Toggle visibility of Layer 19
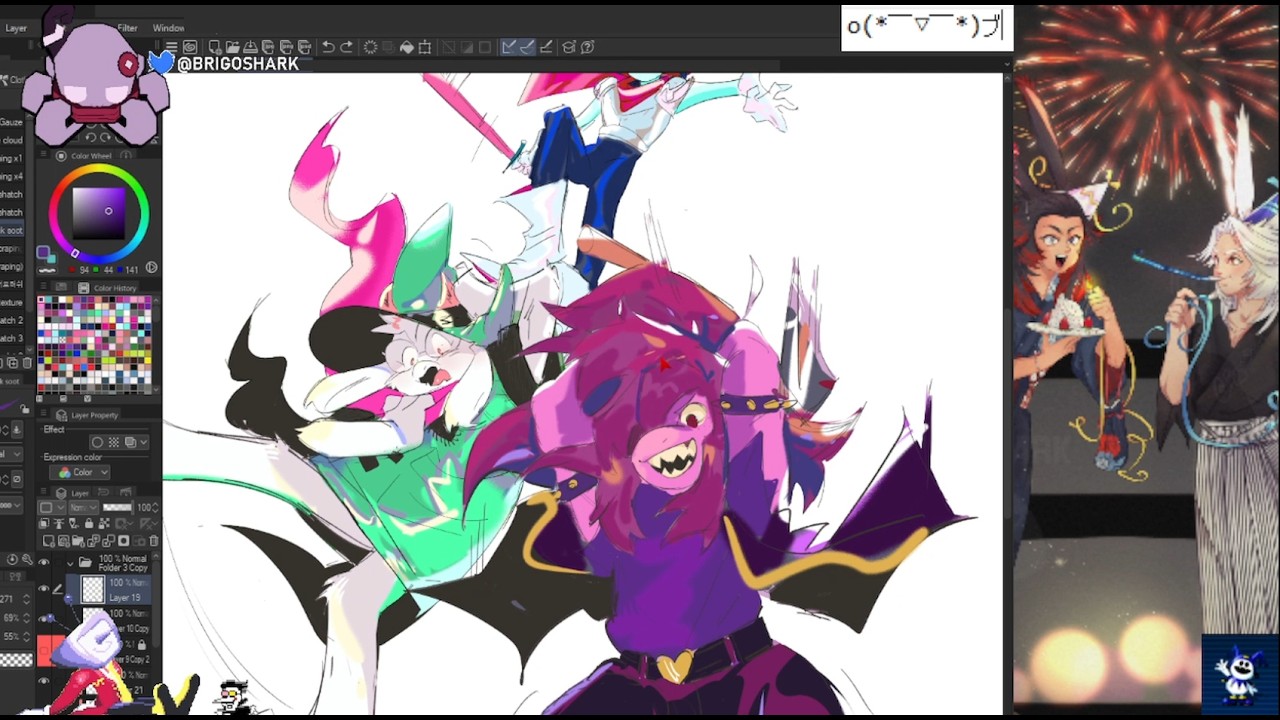This screenshot has height=720, width=1280. click(43, 589)
